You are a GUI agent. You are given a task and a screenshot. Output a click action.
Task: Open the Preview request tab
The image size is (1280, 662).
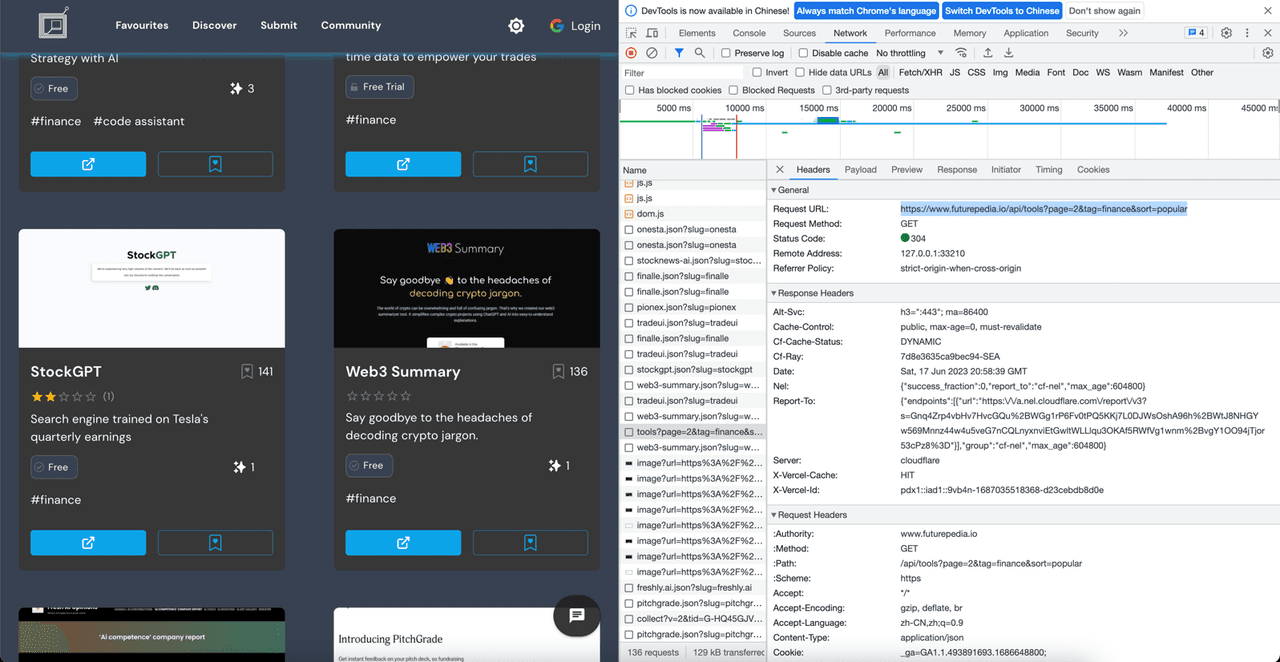tap(907, 170)
